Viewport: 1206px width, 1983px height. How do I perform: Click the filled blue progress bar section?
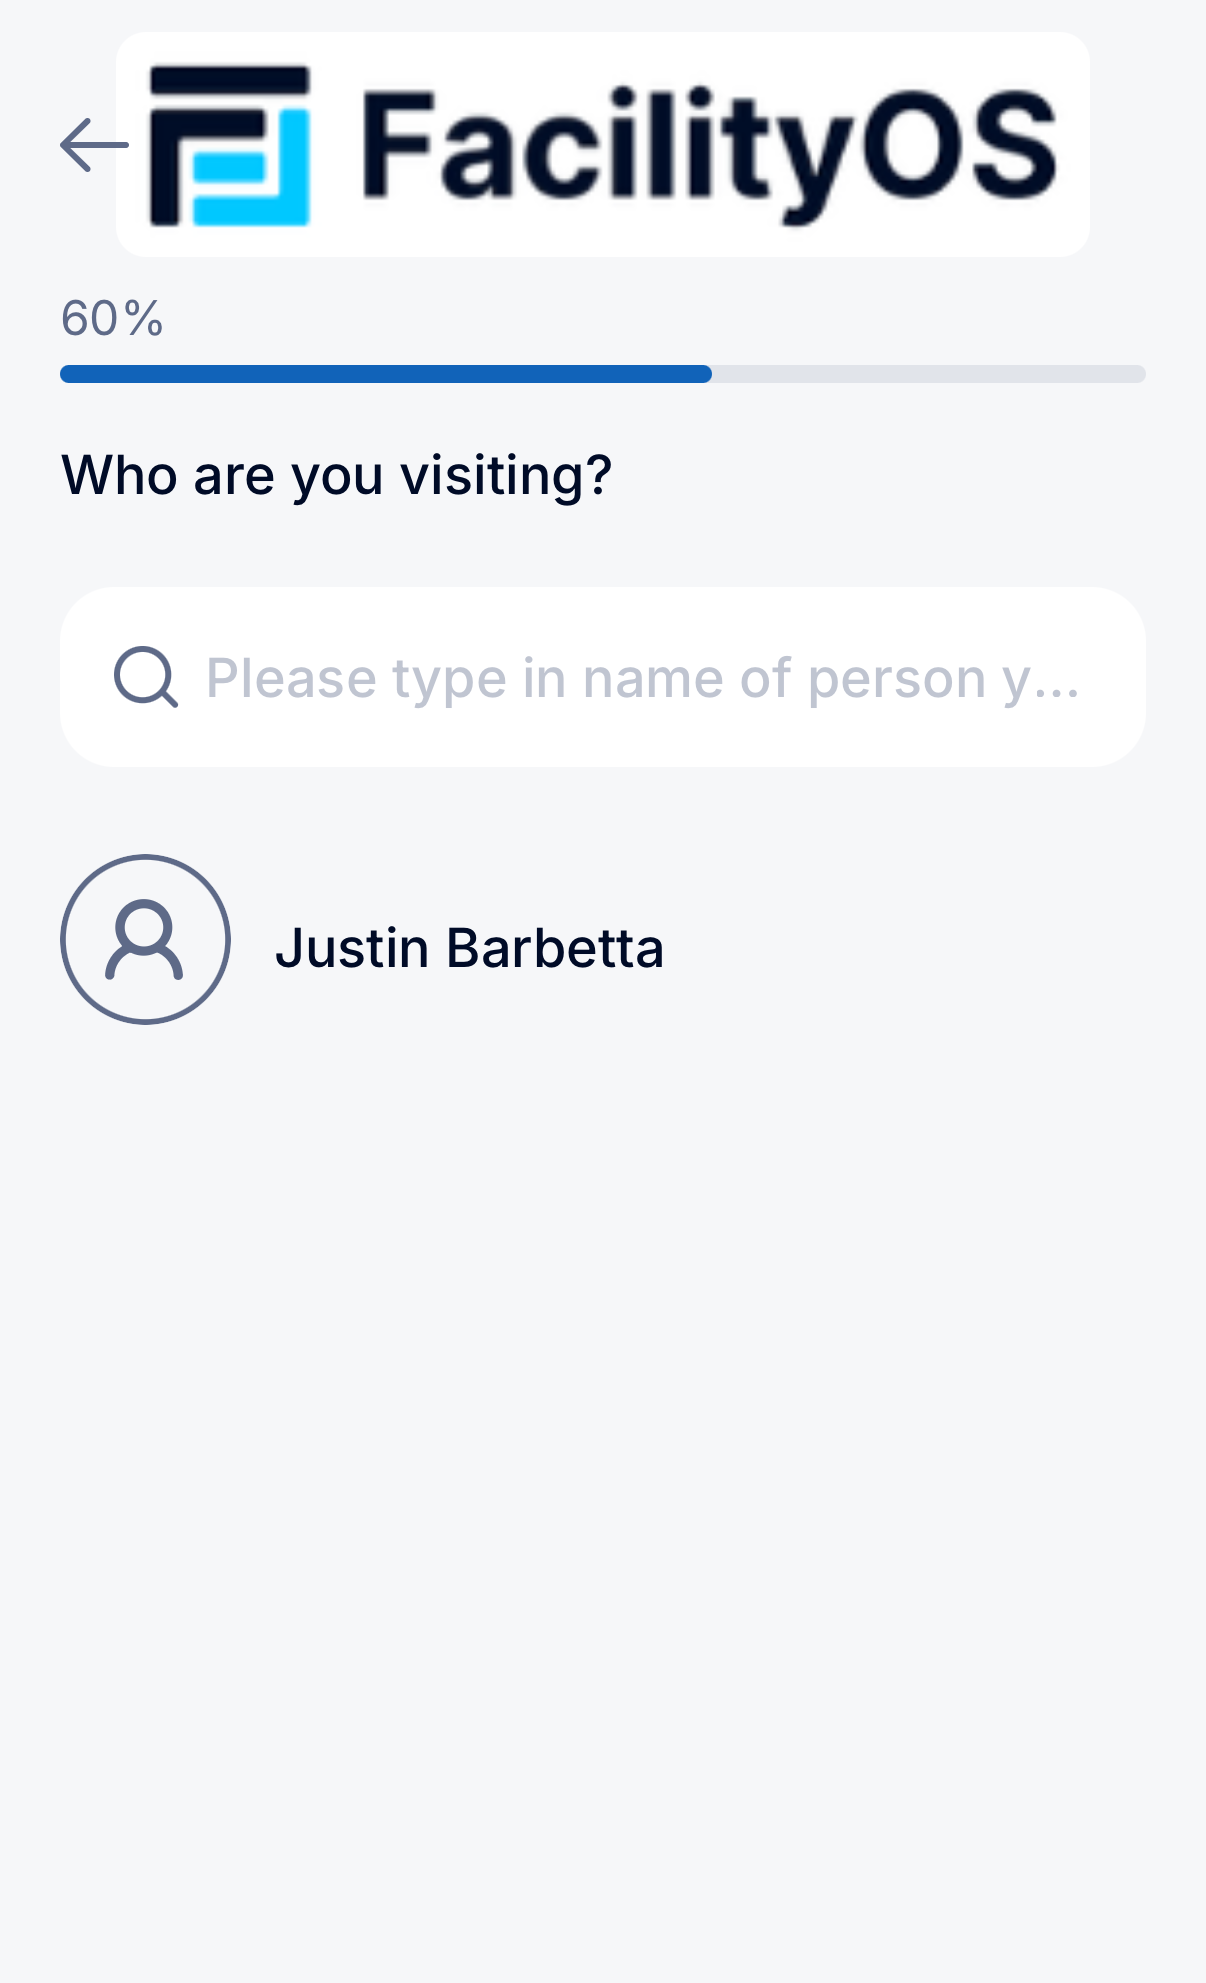tap(385, 374)
